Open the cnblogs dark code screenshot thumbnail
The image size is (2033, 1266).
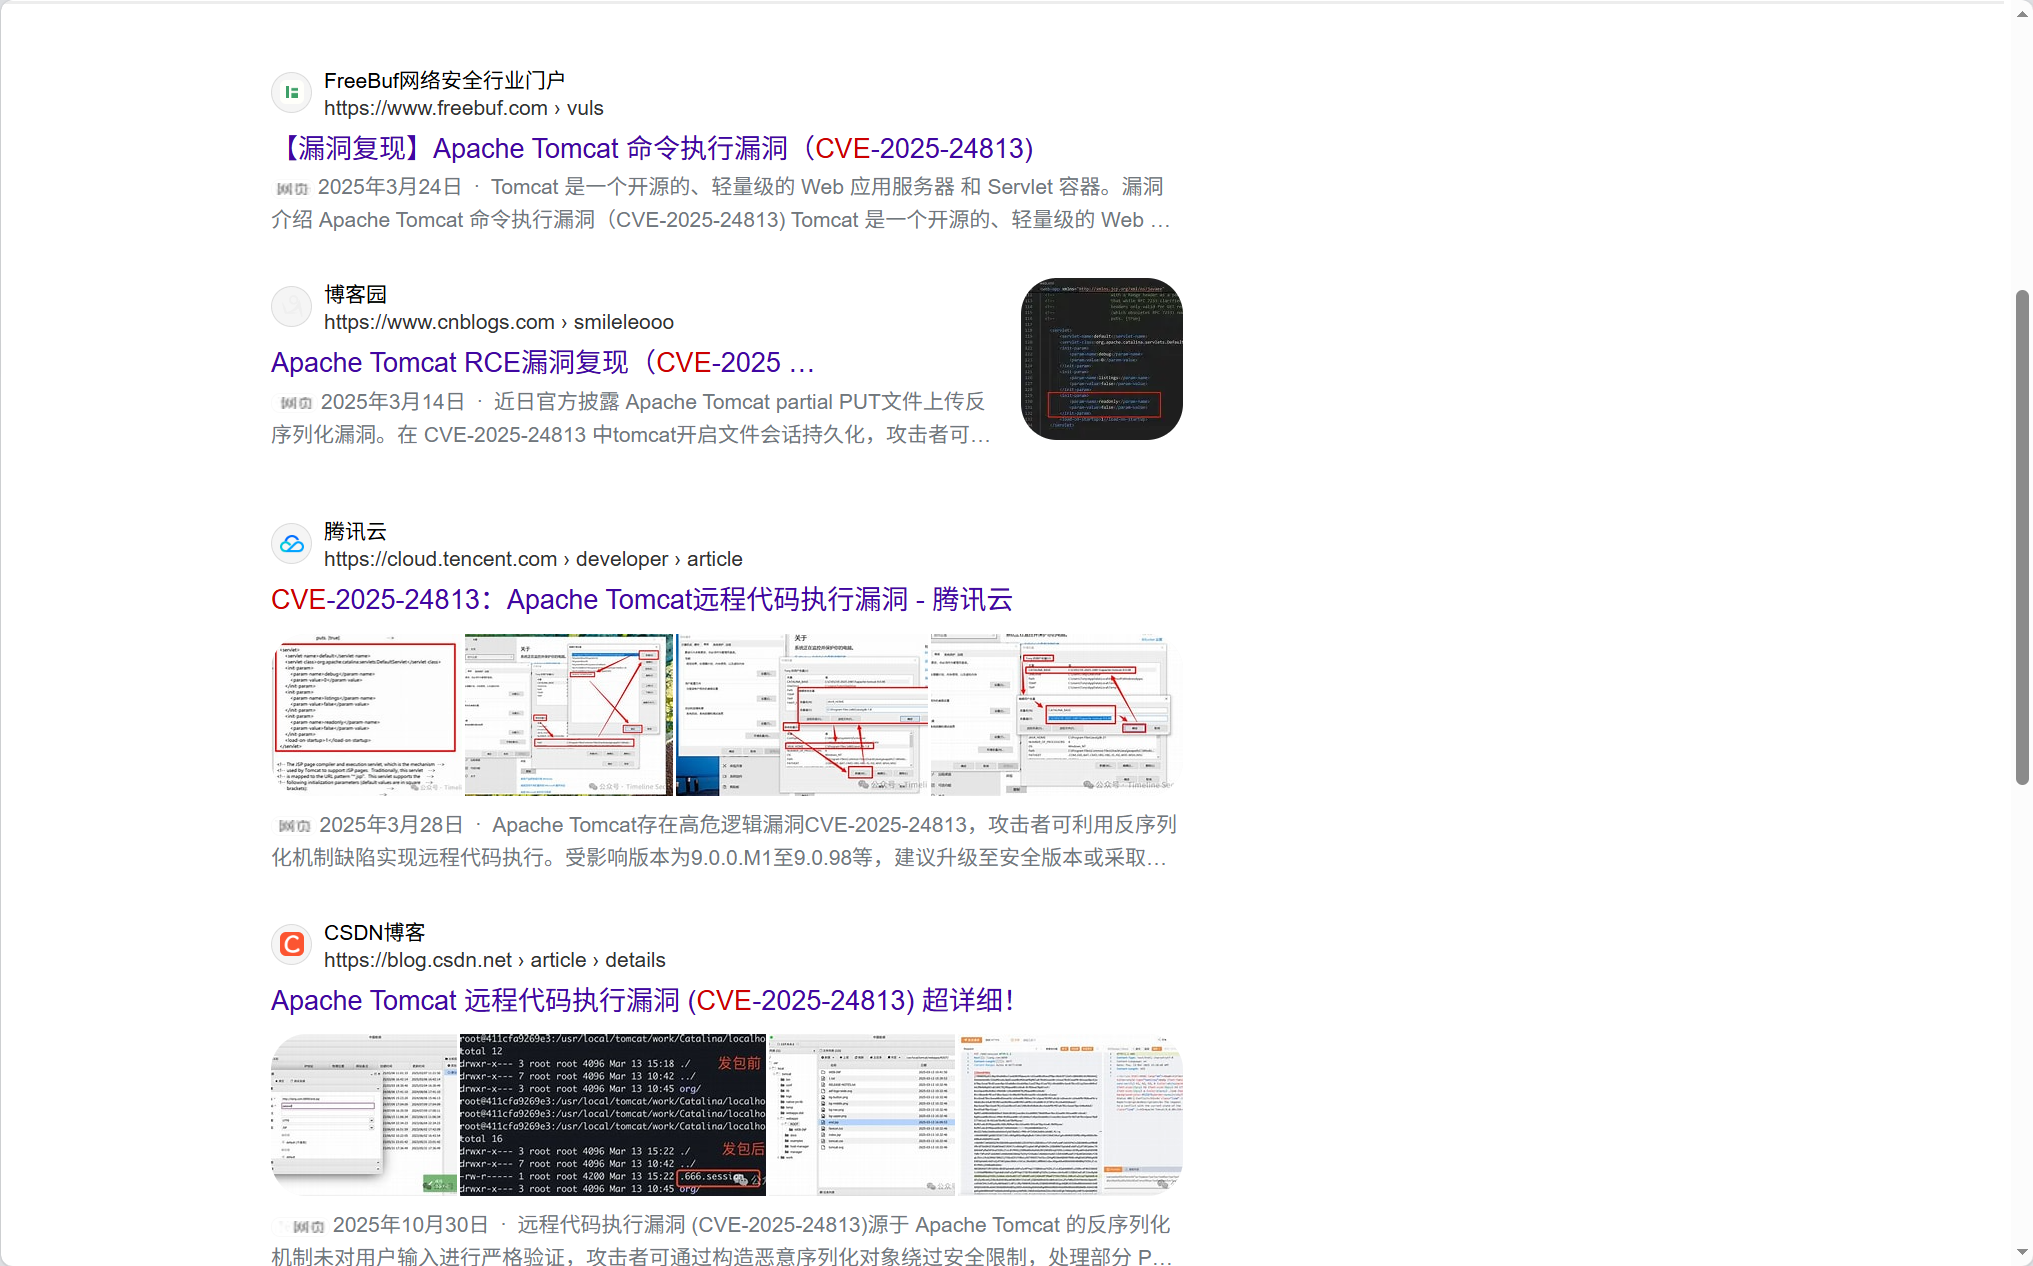coord(1102,359)
